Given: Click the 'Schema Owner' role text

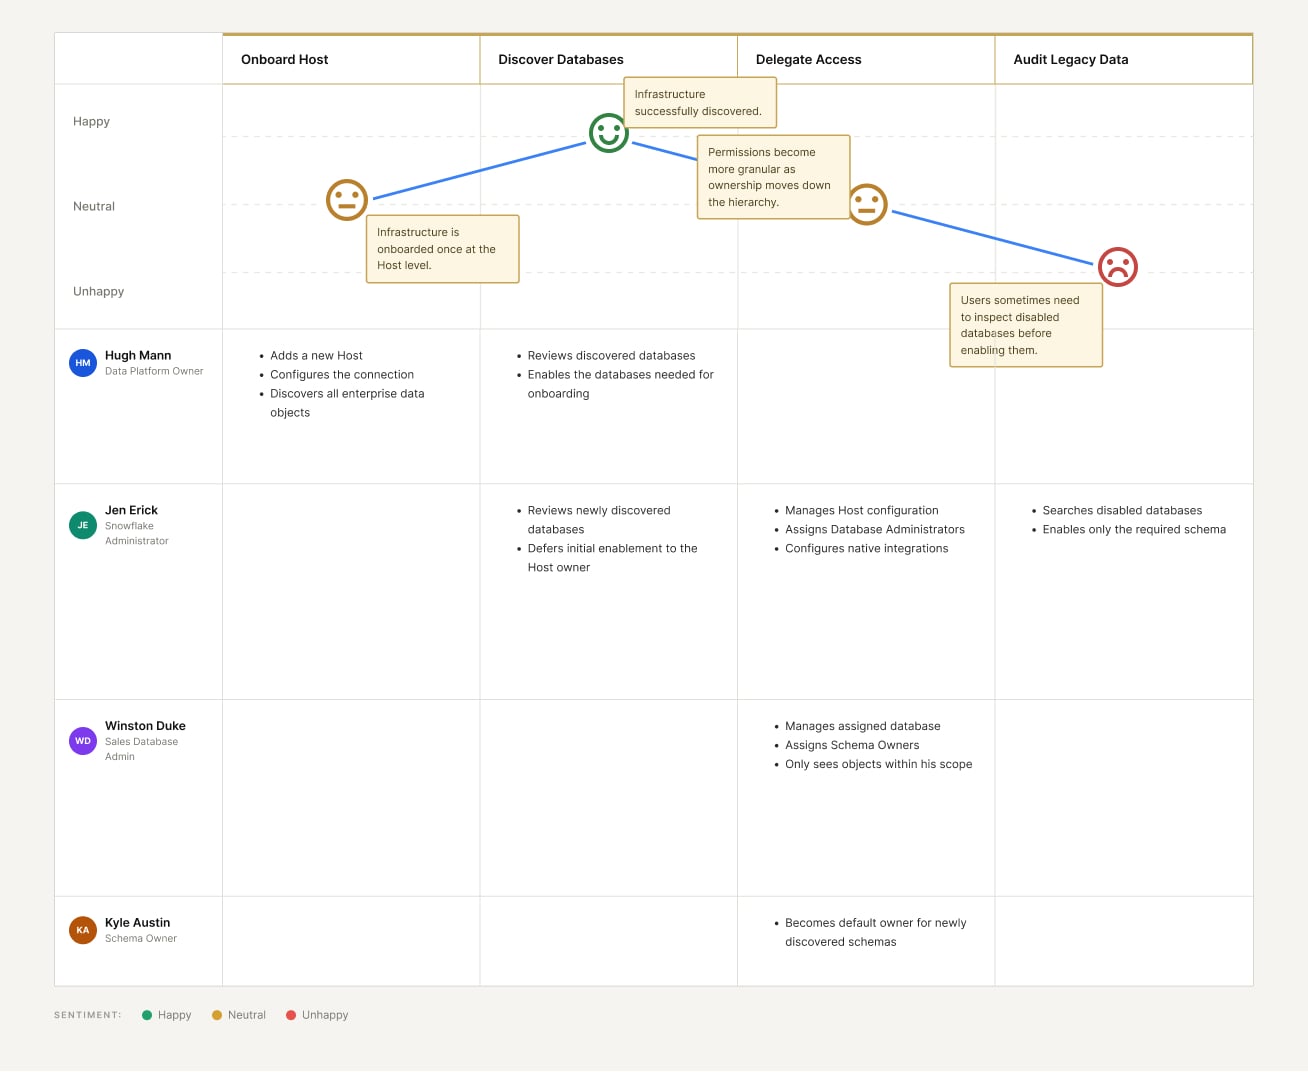Looking at the screenshot, I should click(141, 939).
